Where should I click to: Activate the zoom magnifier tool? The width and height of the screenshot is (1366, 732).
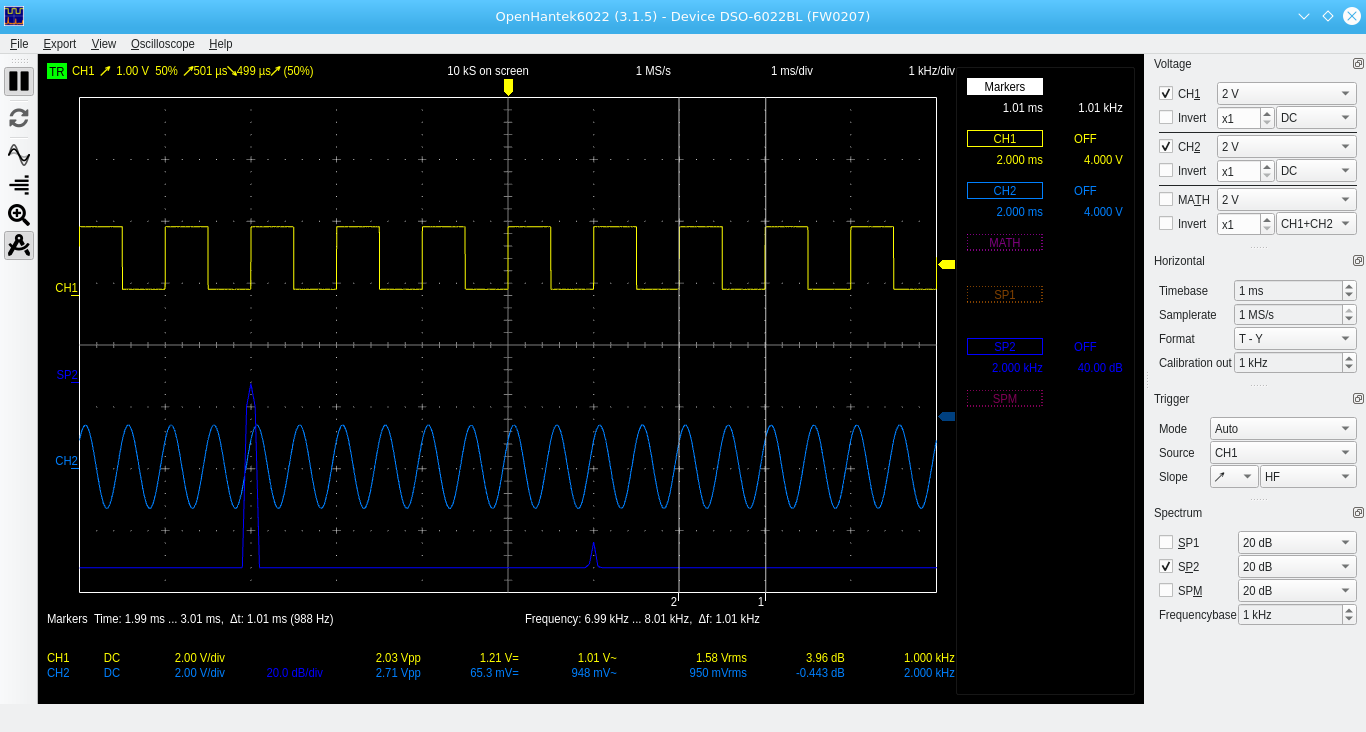coord(18,214)
